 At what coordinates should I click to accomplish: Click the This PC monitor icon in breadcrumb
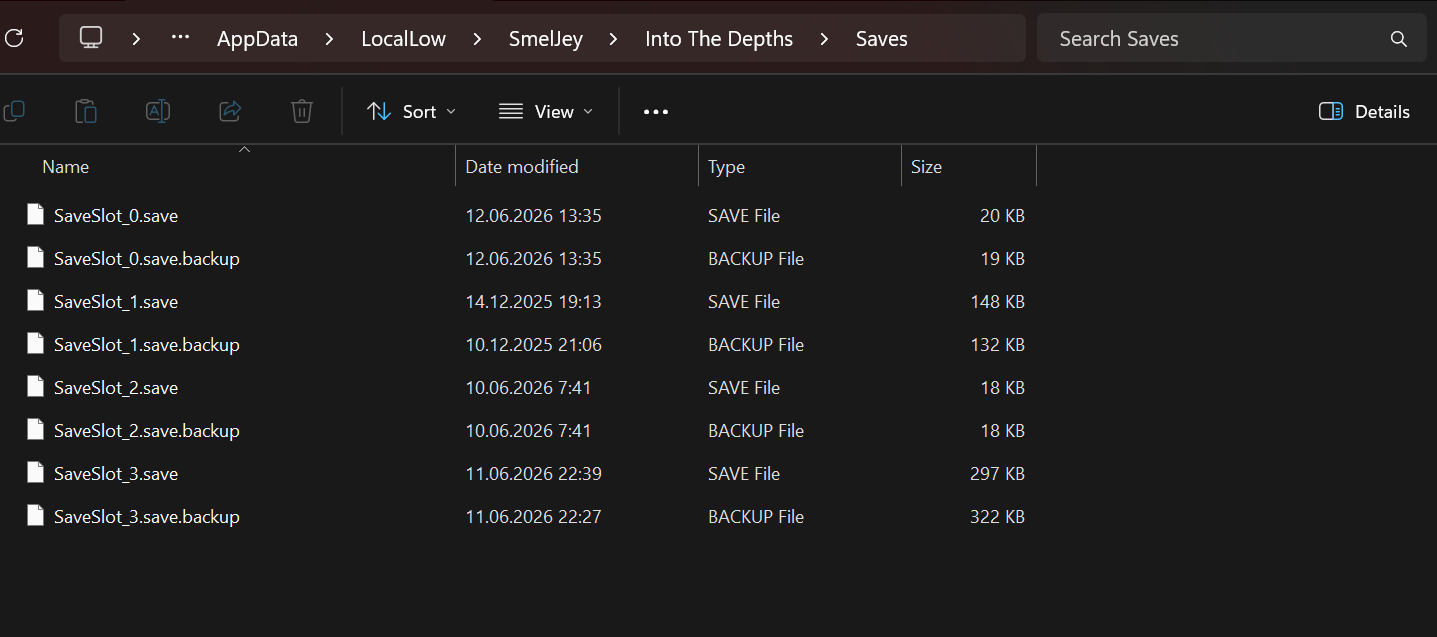(x=91, y=39)
